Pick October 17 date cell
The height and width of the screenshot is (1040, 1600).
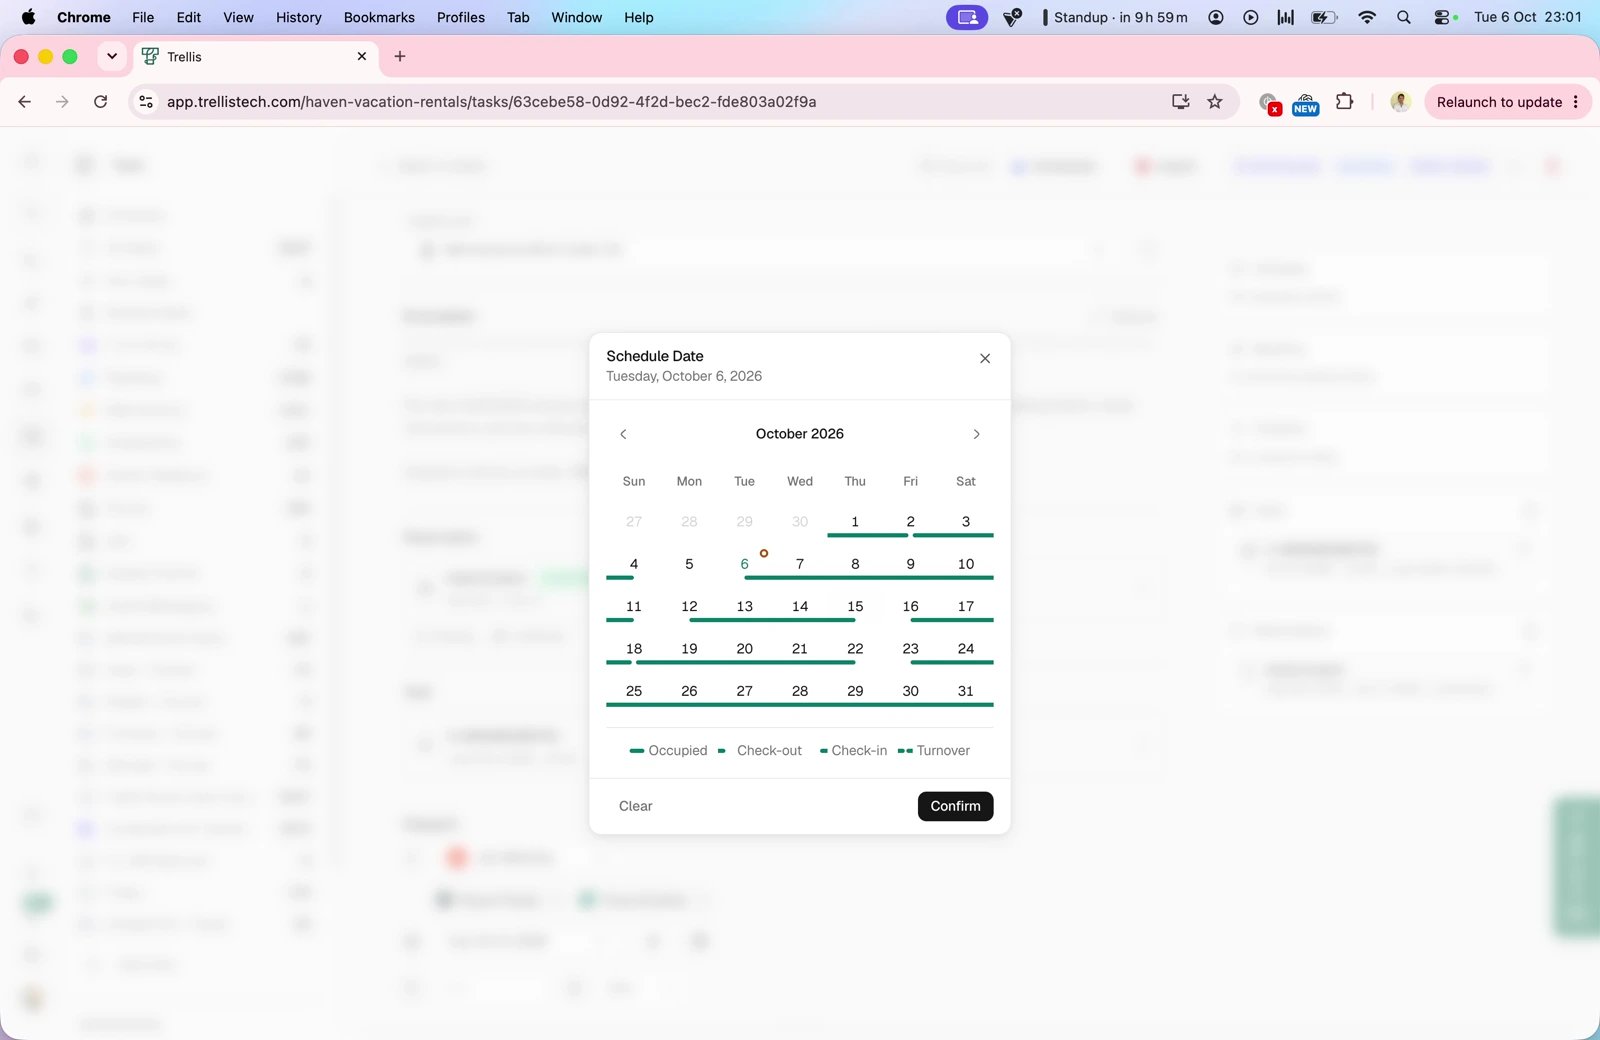[966, 606]
